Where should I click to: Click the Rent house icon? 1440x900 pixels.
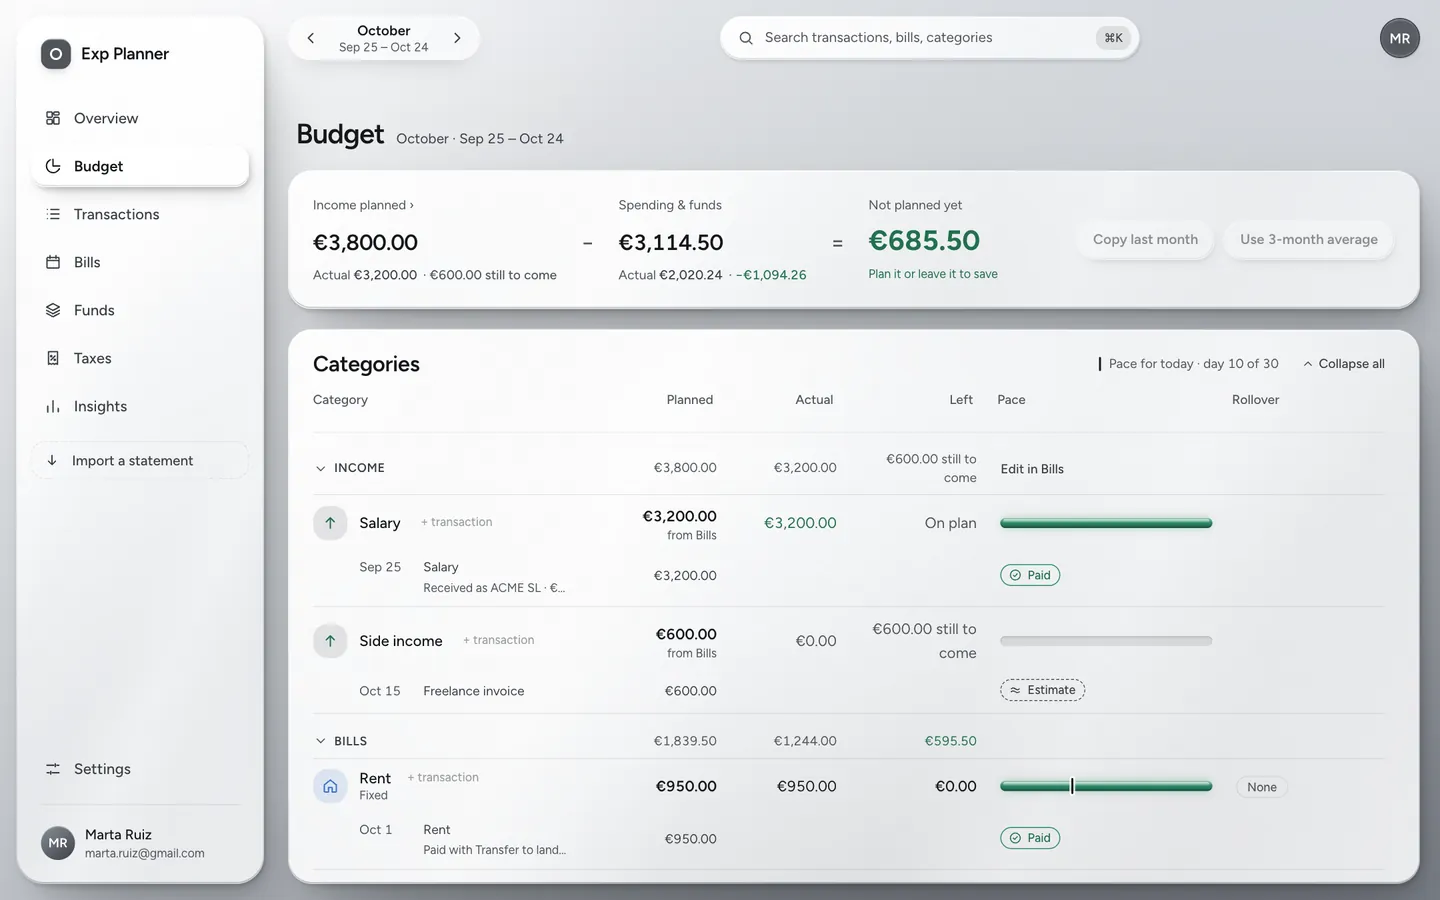point(330,786)
